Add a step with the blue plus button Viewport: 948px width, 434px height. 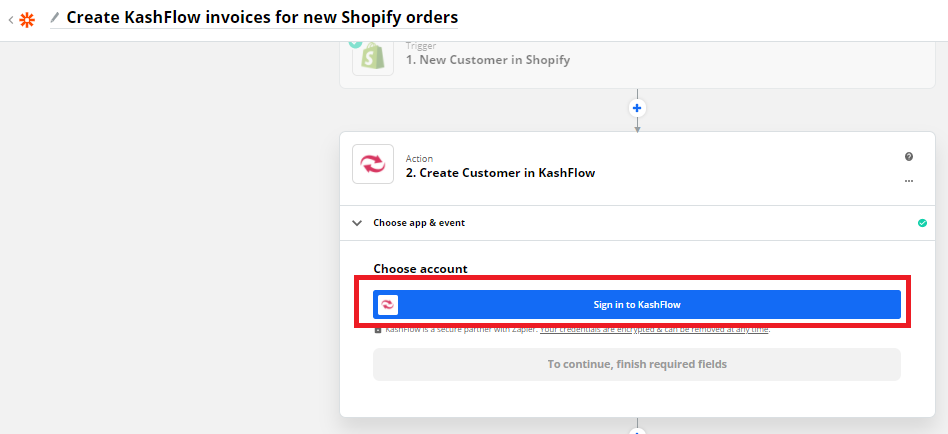[637, 107]
